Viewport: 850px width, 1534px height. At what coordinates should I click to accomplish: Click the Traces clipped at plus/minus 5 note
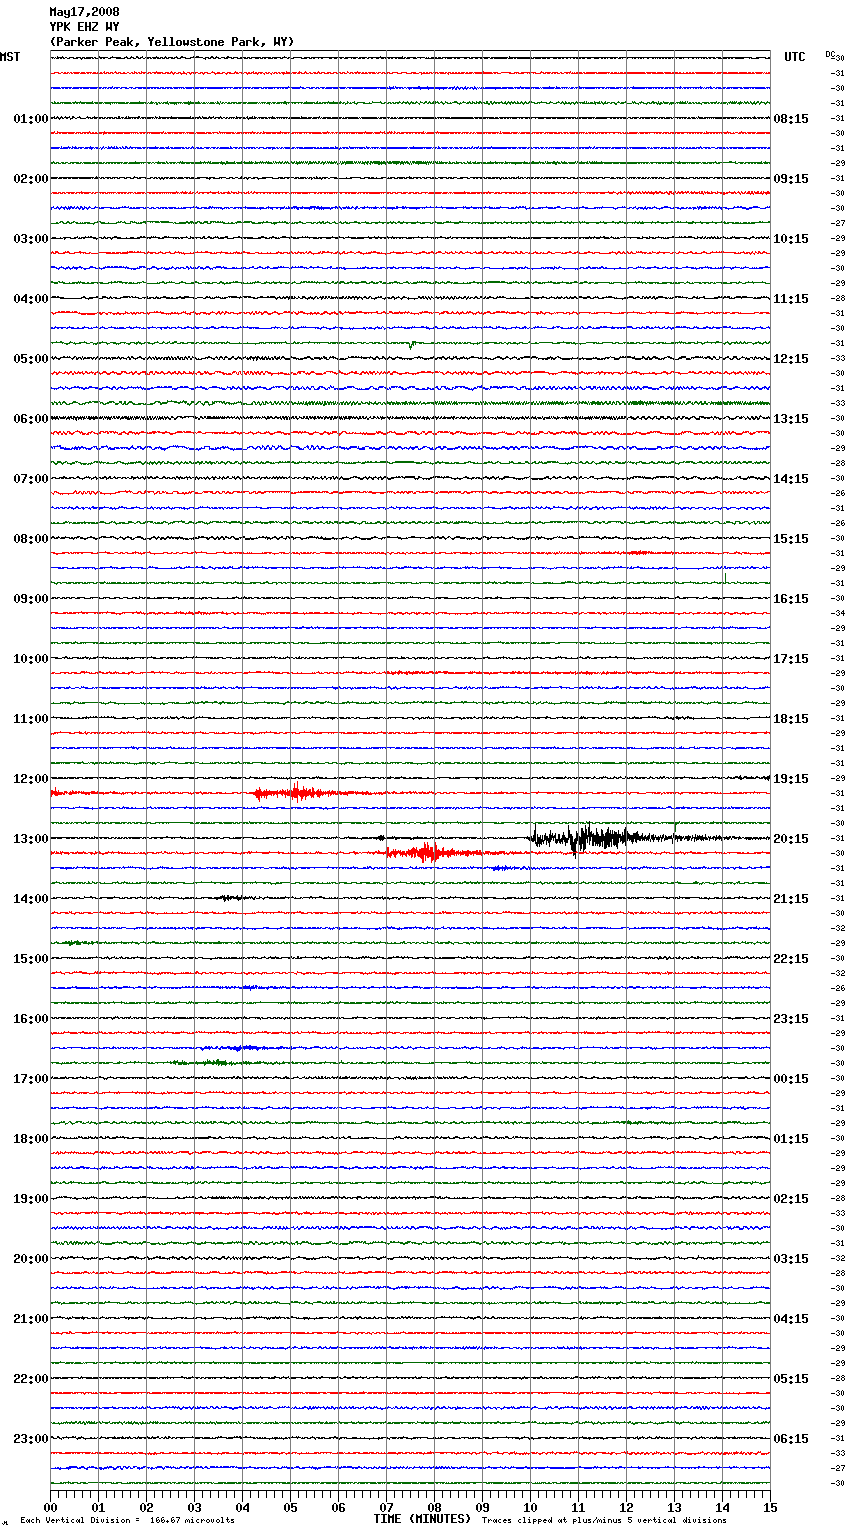pyautogui.click(x=604, y=1521)
